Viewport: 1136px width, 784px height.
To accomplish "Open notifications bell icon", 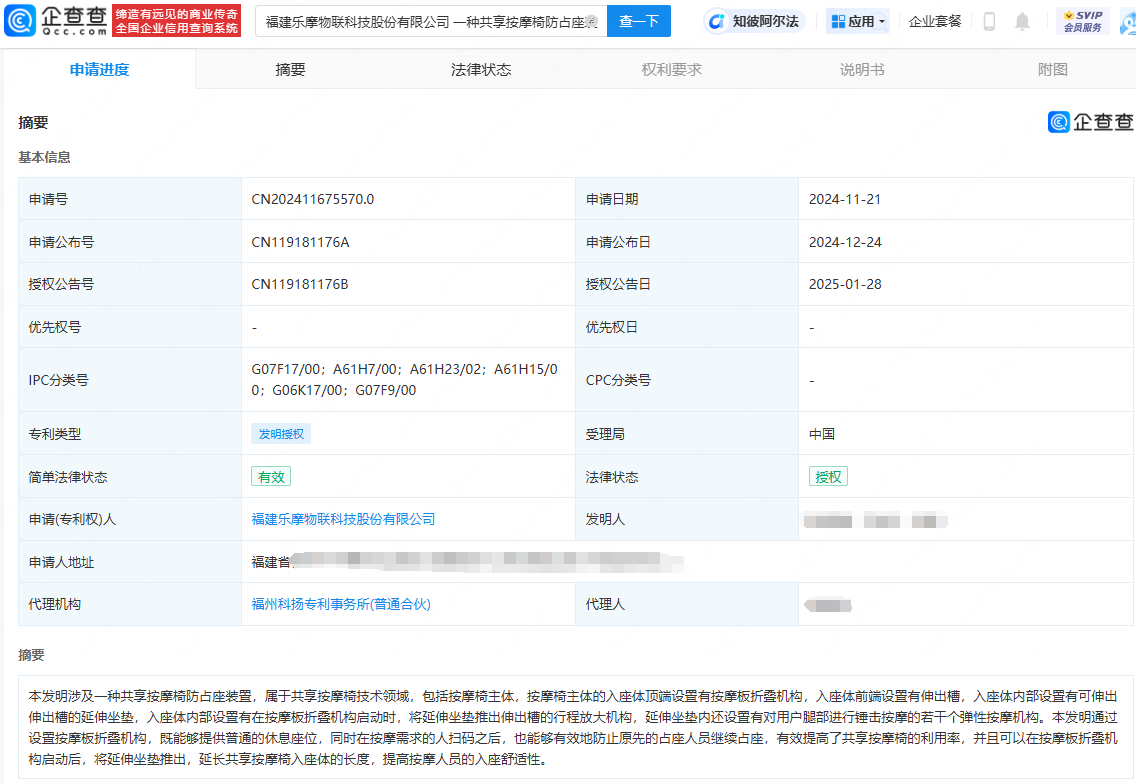I will (1022, 21).
